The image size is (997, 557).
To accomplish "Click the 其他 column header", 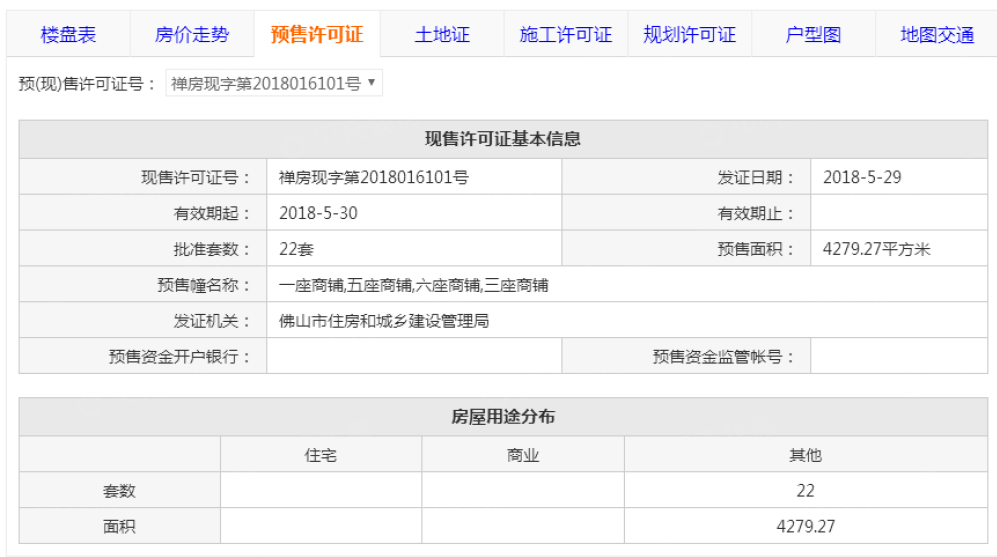I will [x=805, y=455].
